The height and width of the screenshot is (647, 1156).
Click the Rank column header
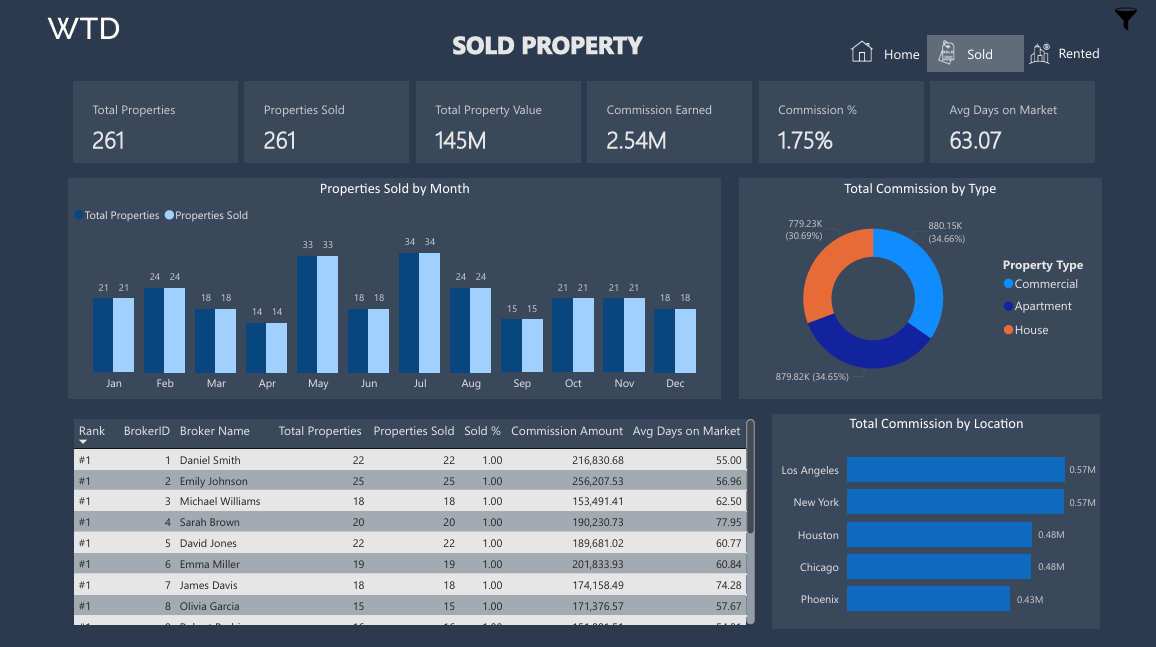point(91,431)
